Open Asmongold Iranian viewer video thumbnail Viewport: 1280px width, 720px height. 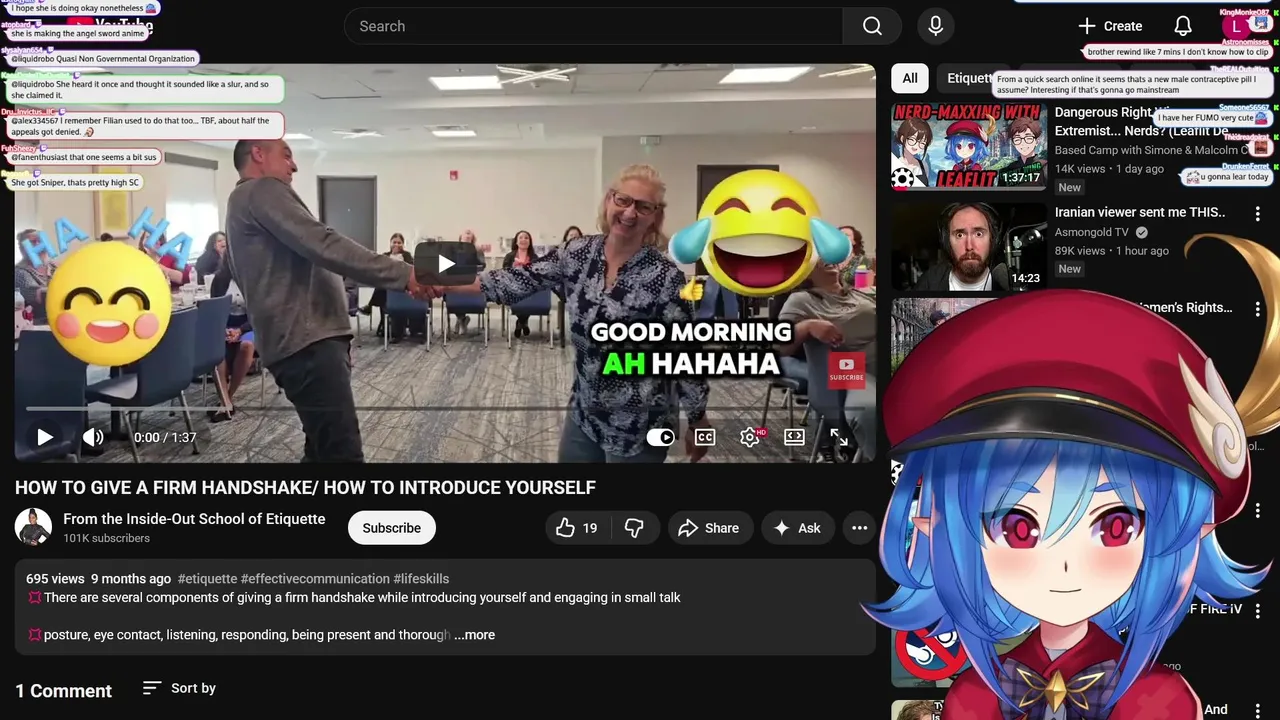coord(969,246)
